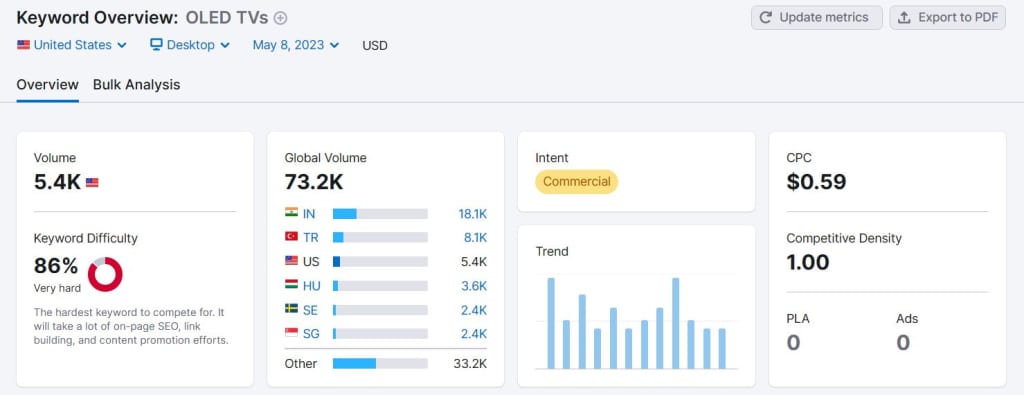Click the Very hard difficulty label

click(x=57, y=288)
